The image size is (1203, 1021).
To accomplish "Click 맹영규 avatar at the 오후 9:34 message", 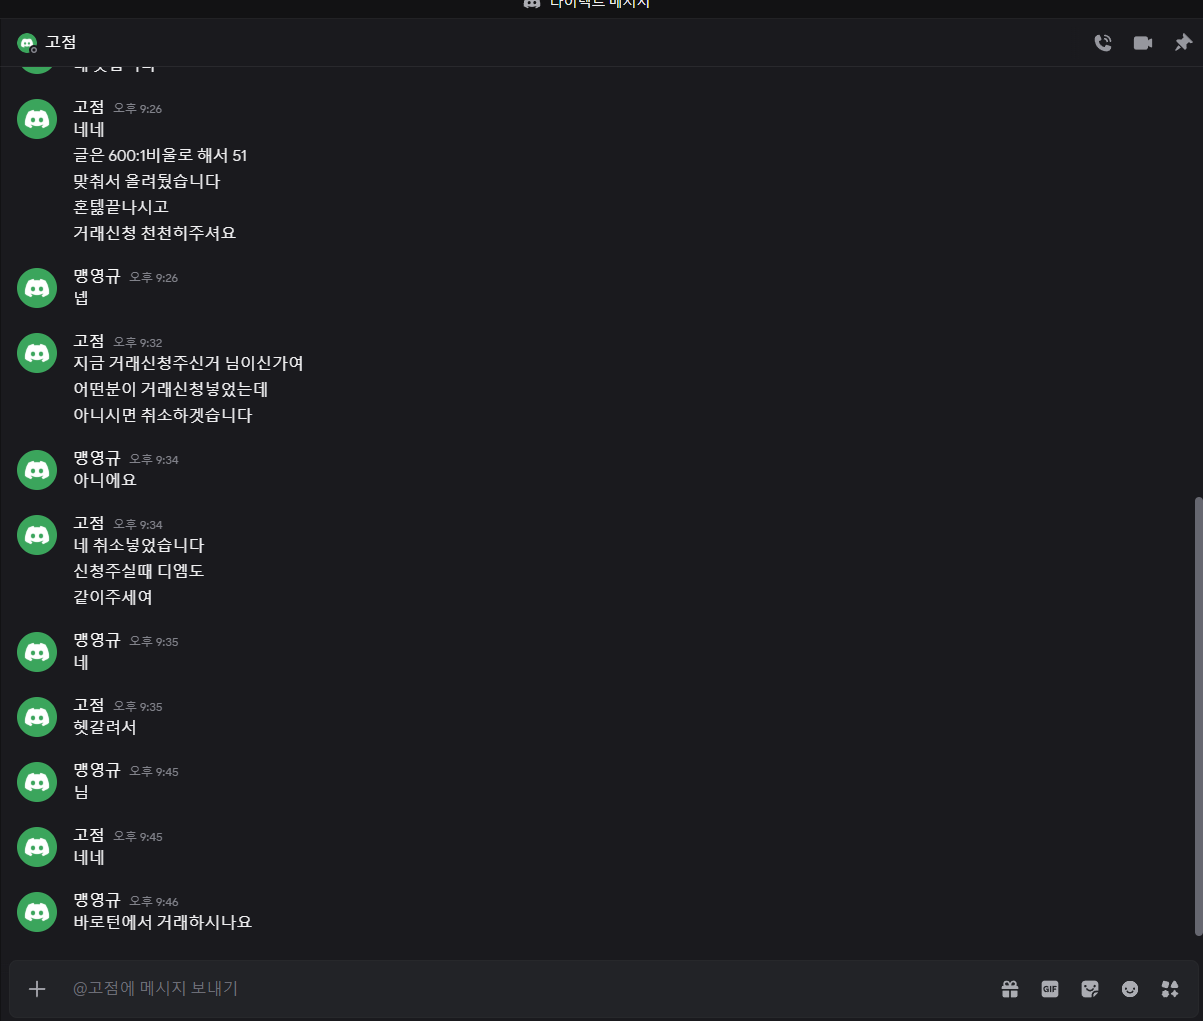I will [x=37, y=470].
